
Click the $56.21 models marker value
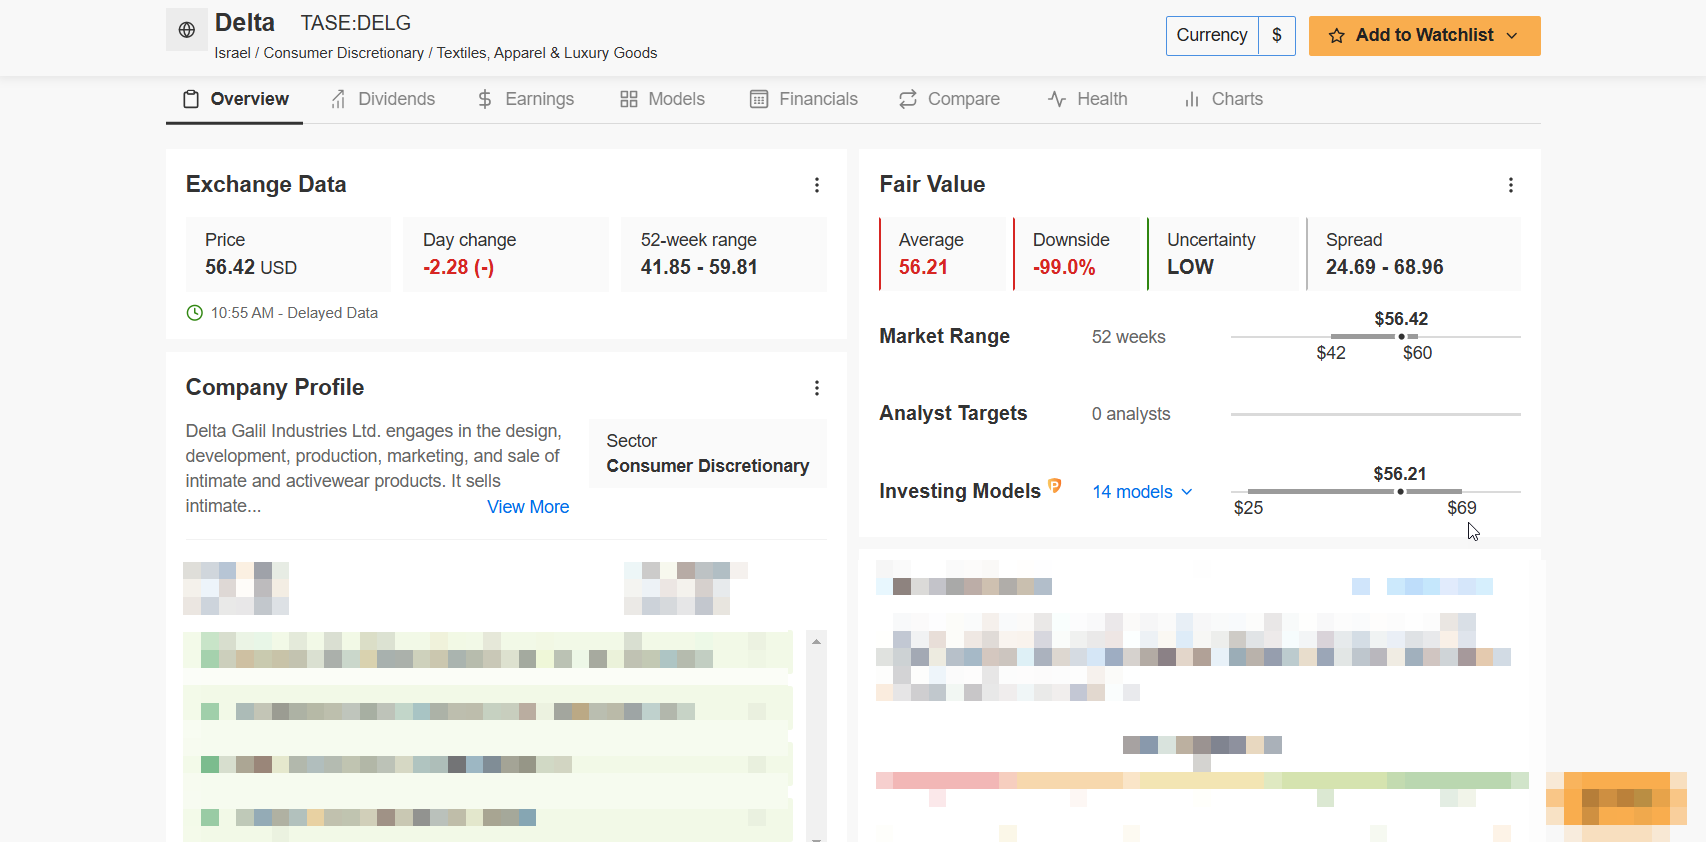1400,474
